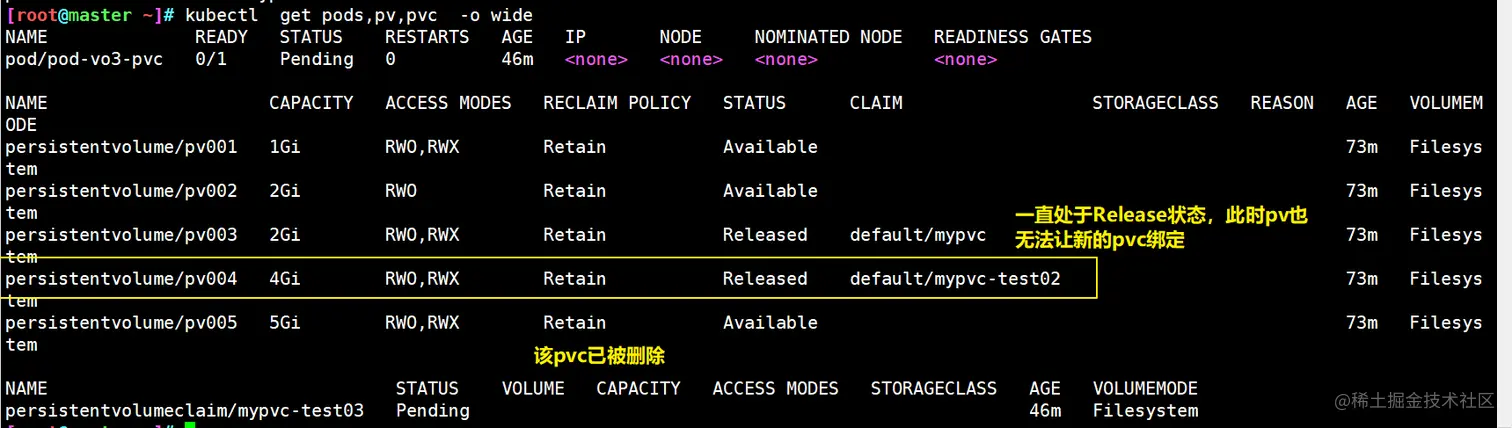Image resolution: width=1512 pixels, height=428 pixels.
Task: Click the kubectl get pods,pv,pvc command text
Action: click(359, 15)
